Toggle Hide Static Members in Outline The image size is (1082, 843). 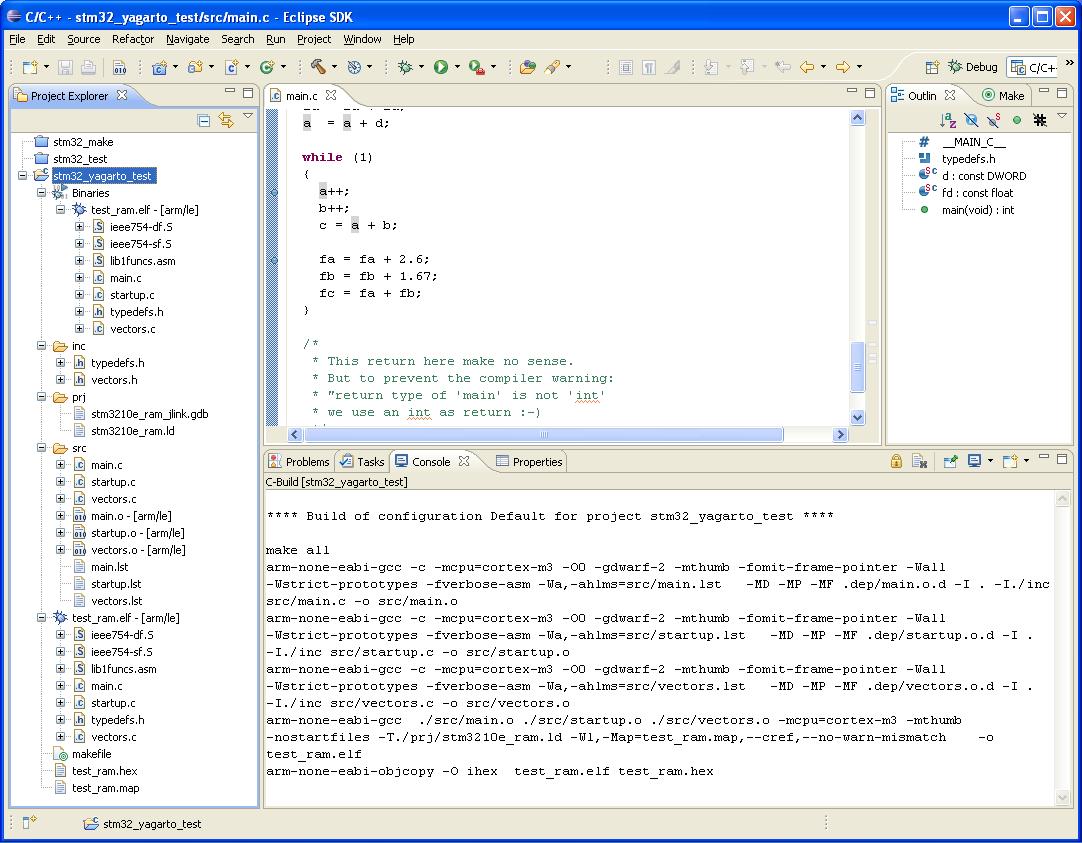[x=994, y=120]
